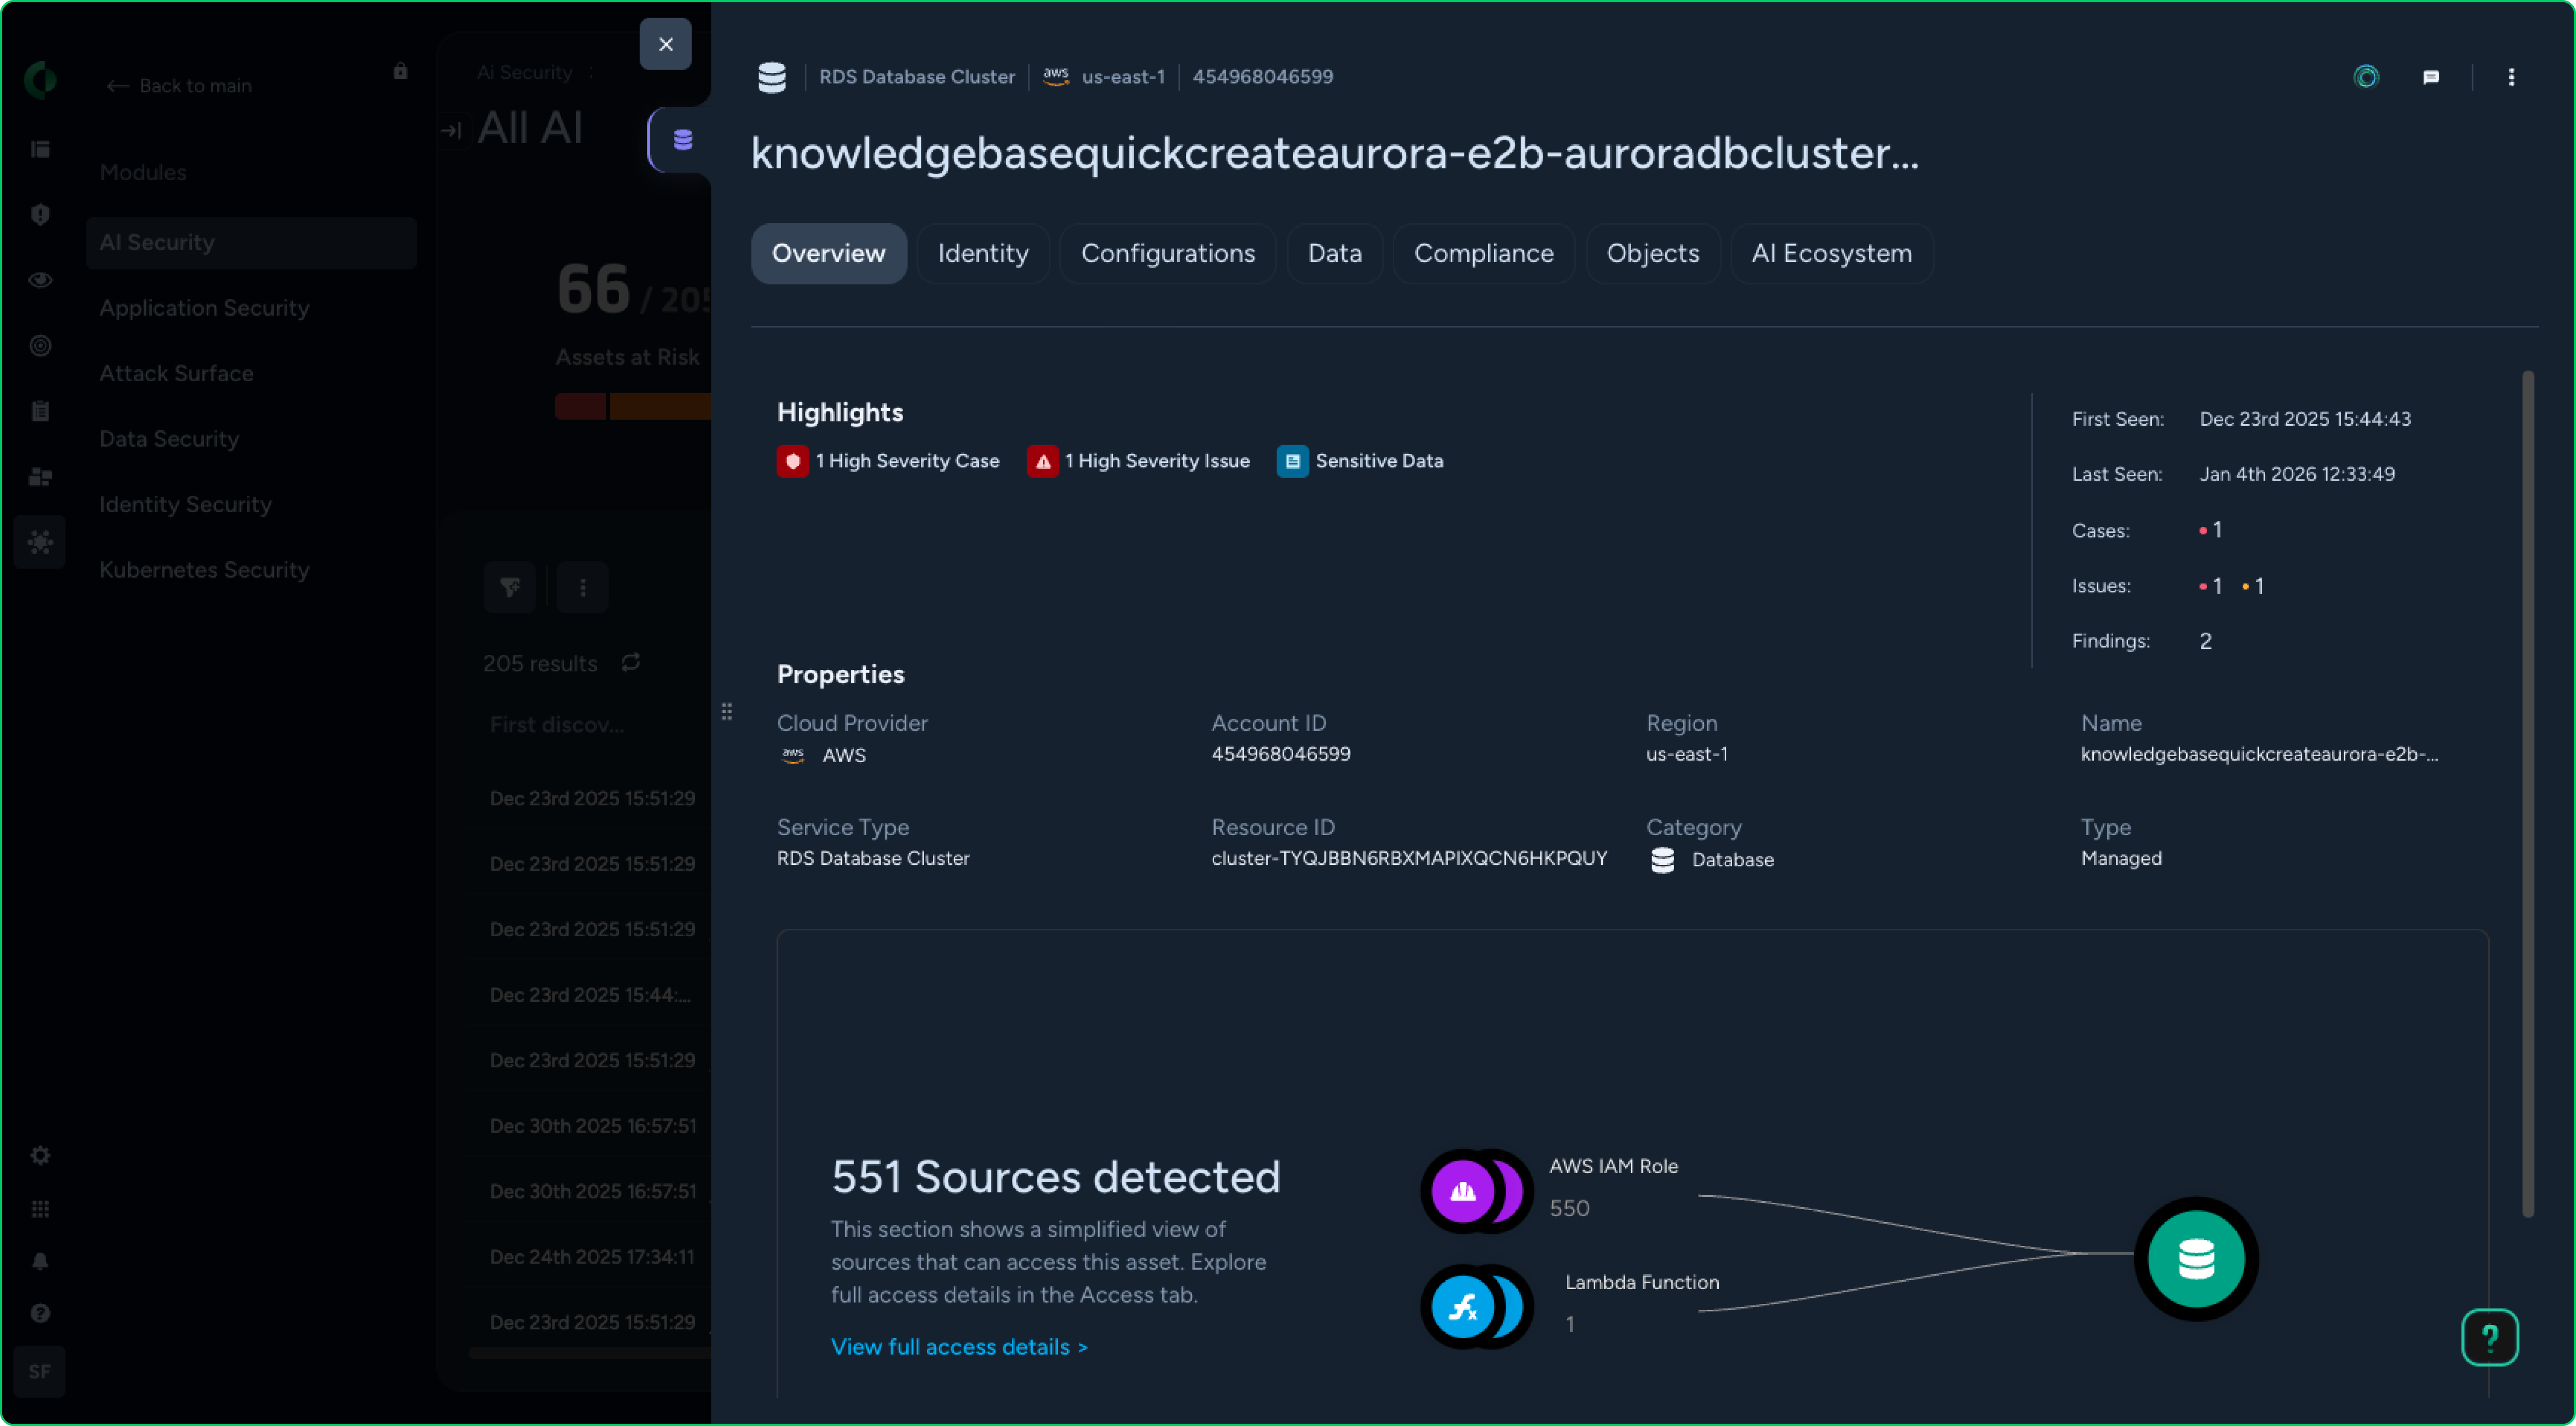
Task: Click the teal circular AI assistant icon
Action: (x=2366, y=77)
